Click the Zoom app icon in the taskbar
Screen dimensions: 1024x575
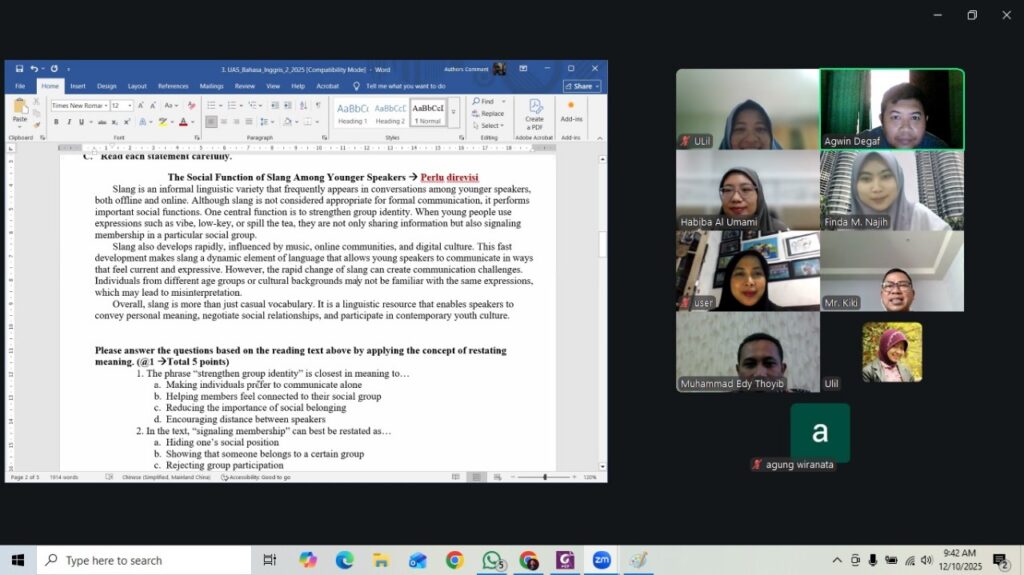pos(601,560)
